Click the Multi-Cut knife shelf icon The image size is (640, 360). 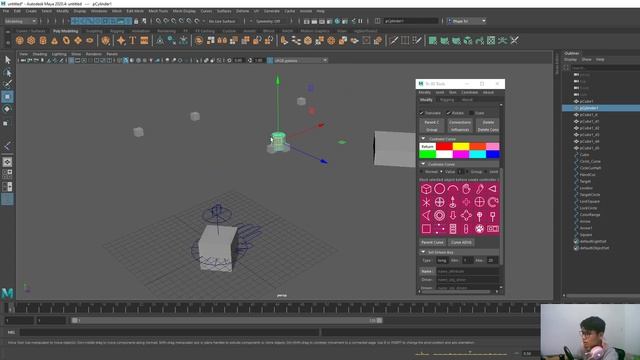coord(393,40)
